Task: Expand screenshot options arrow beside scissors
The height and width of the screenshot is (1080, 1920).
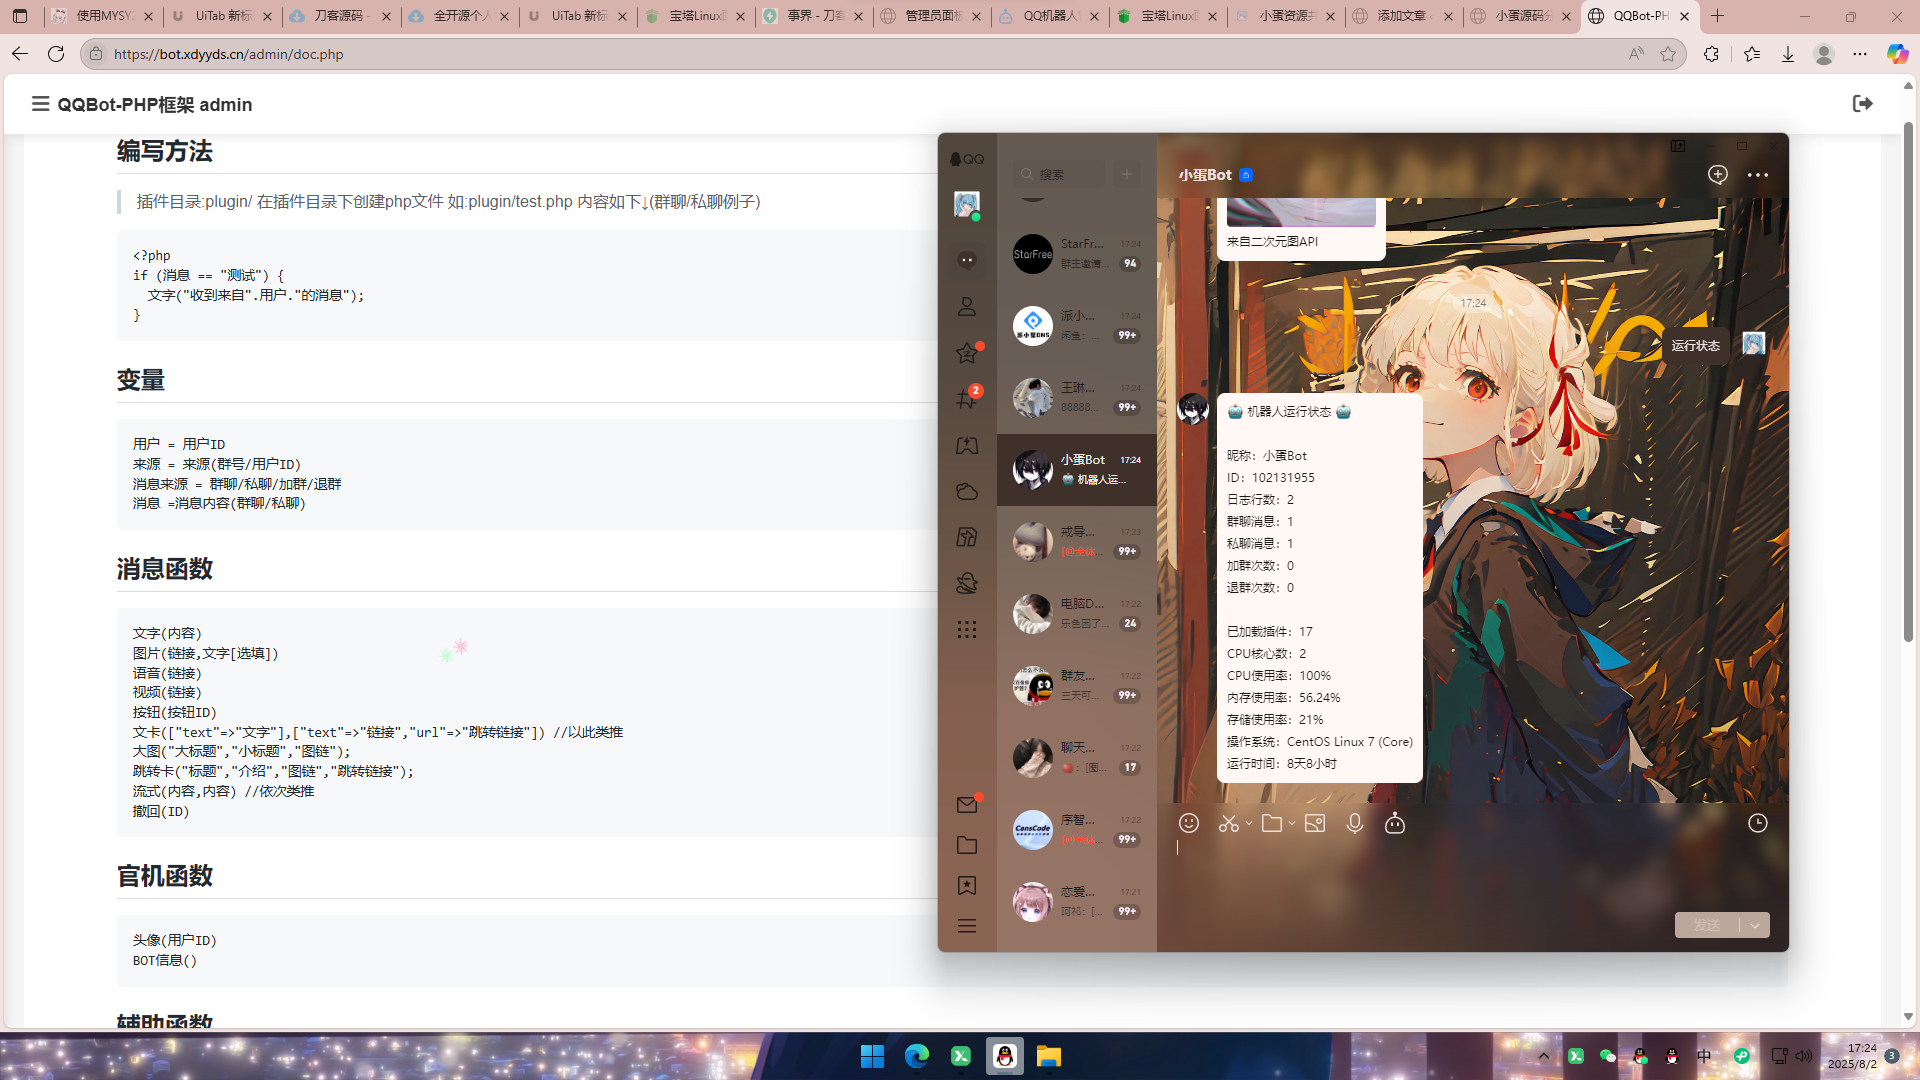Action: point(1249,824)
